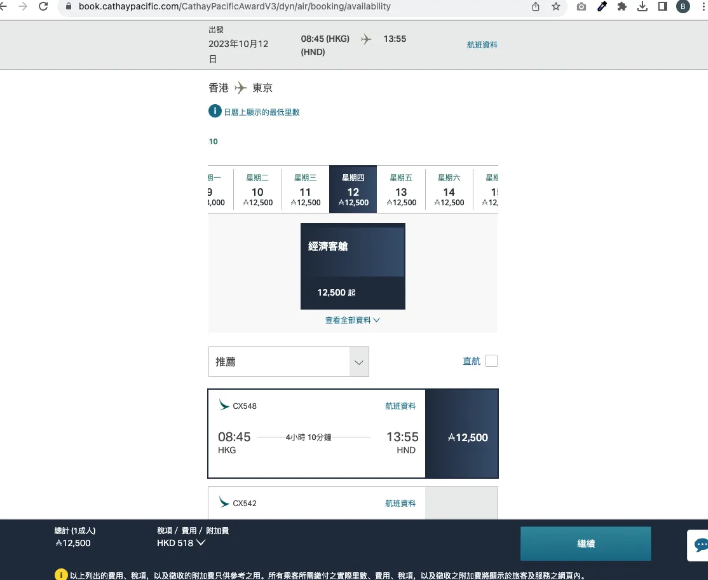Select the 經濟客艙 economy cabin card
The height and width of the screenshot is (580, 708).
(x=353, y=266)
